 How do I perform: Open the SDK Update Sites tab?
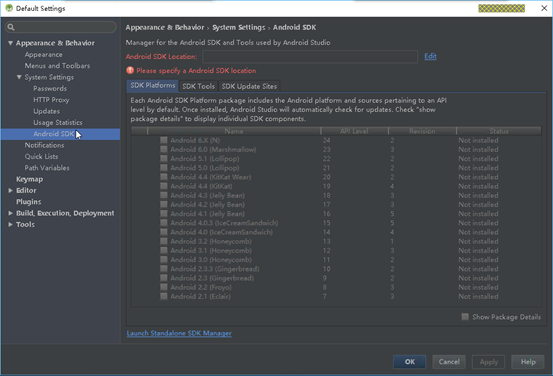pyautogui.click(x=249, y=86)
